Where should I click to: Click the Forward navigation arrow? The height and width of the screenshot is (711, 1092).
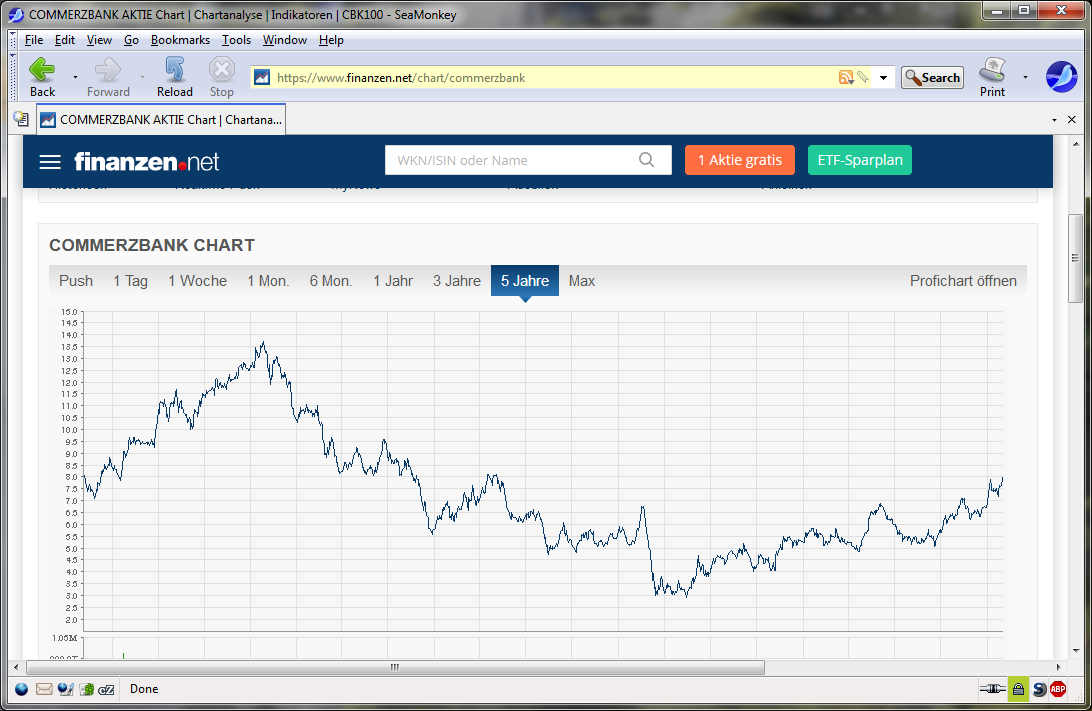click(x=108, y=77)
